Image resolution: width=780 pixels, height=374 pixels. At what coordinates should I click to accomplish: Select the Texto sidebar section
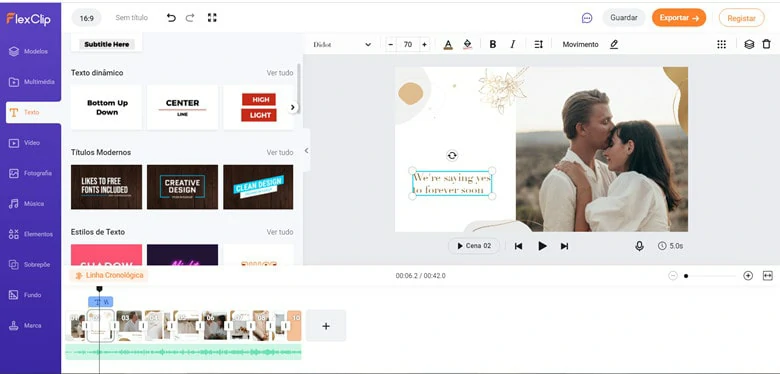click(x=33, y=112)
